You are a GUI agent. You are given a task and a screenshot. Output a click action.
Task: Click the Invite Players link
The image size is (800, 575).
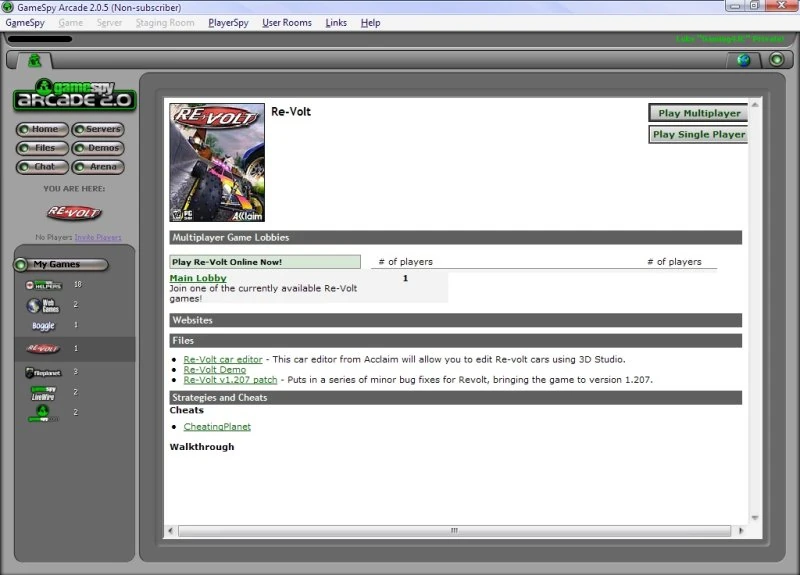(98, 237)
